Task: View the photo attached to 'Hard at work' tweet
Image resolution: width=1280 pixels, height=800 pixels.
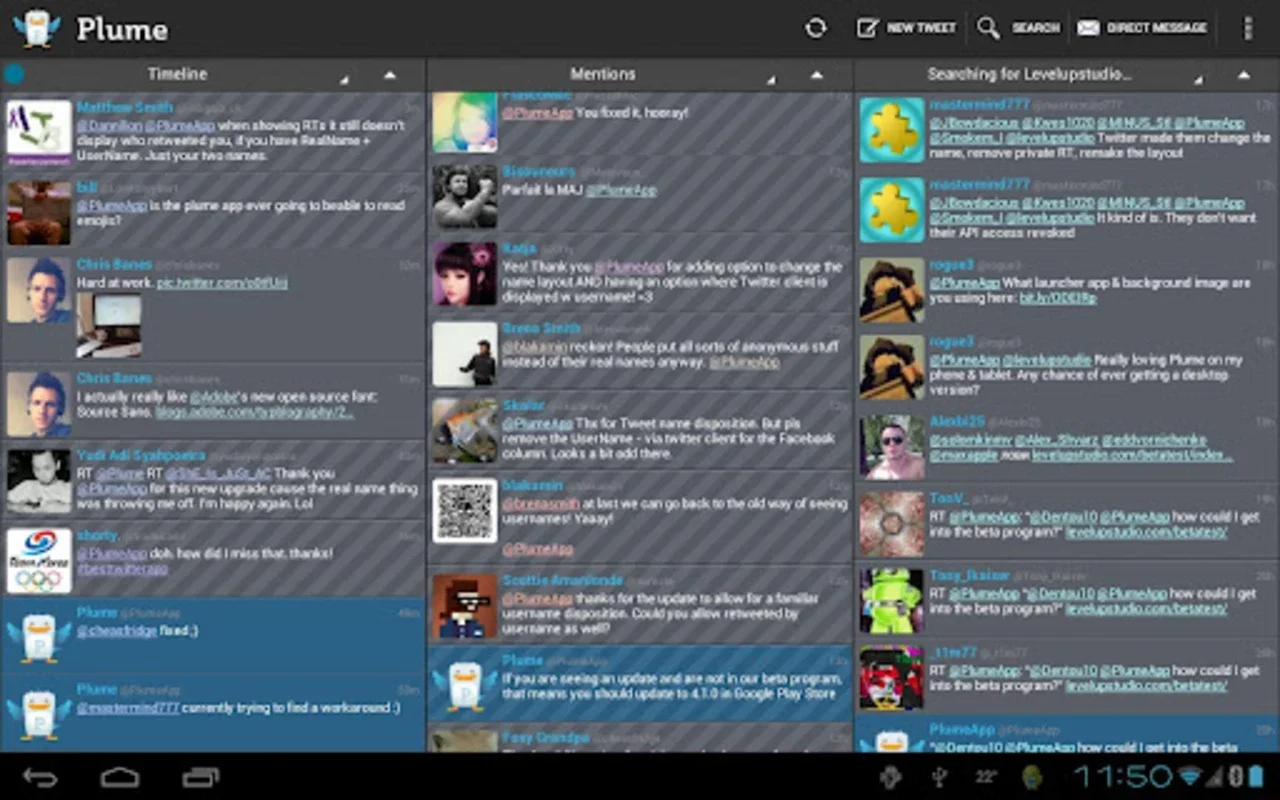Action: (109, 325)
